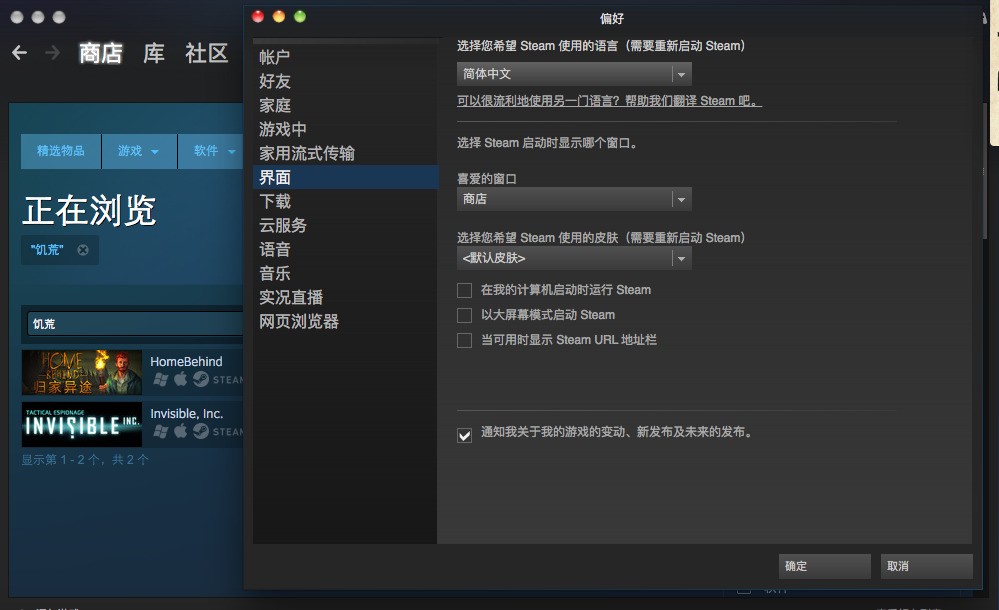The image size is (999, 610).
Task: Click the "显示第 1 - 2 个，共 2 个" results text
Action: point(85,460)
